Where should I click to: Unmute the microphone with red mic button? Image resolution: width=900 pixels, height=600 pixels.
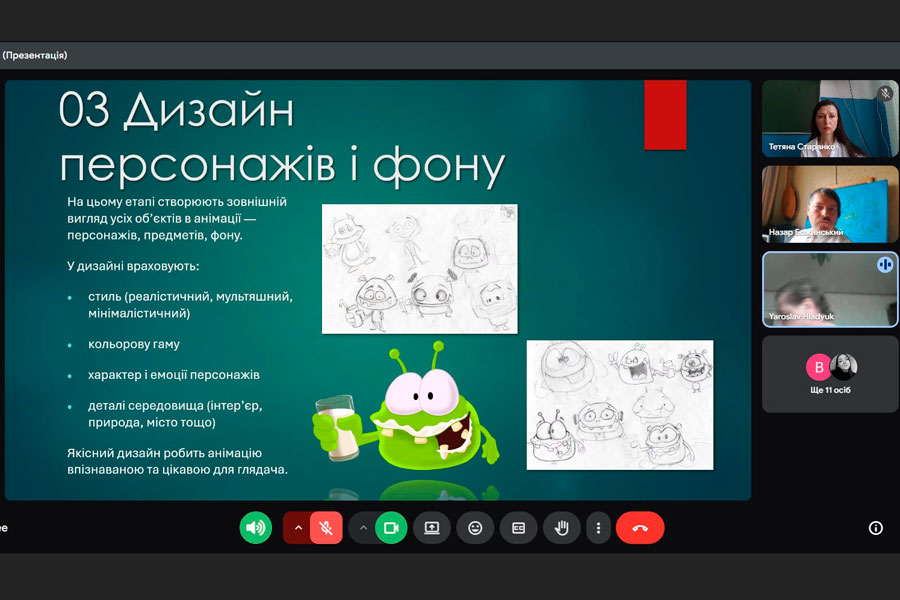tap(326, 528)
